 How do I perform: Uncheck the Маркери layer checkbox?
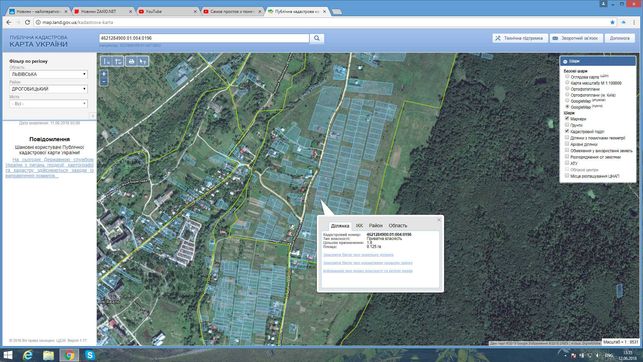tap(567, 118)
